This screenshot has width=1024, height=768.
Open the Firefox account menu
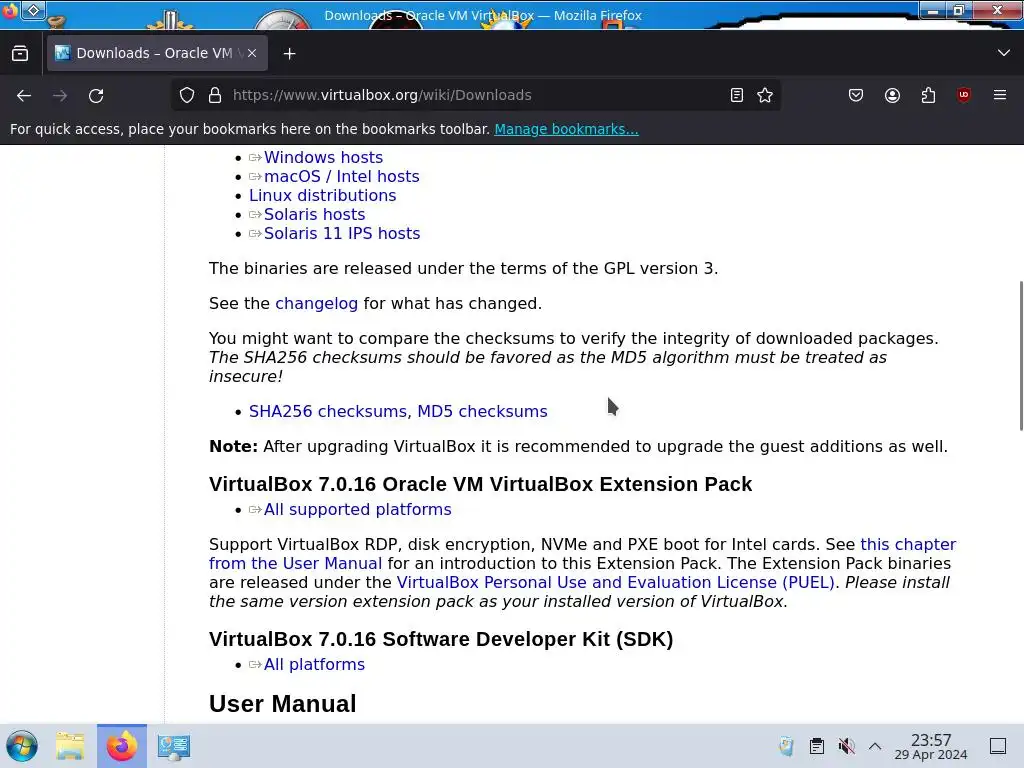click(x=892, y=95)
